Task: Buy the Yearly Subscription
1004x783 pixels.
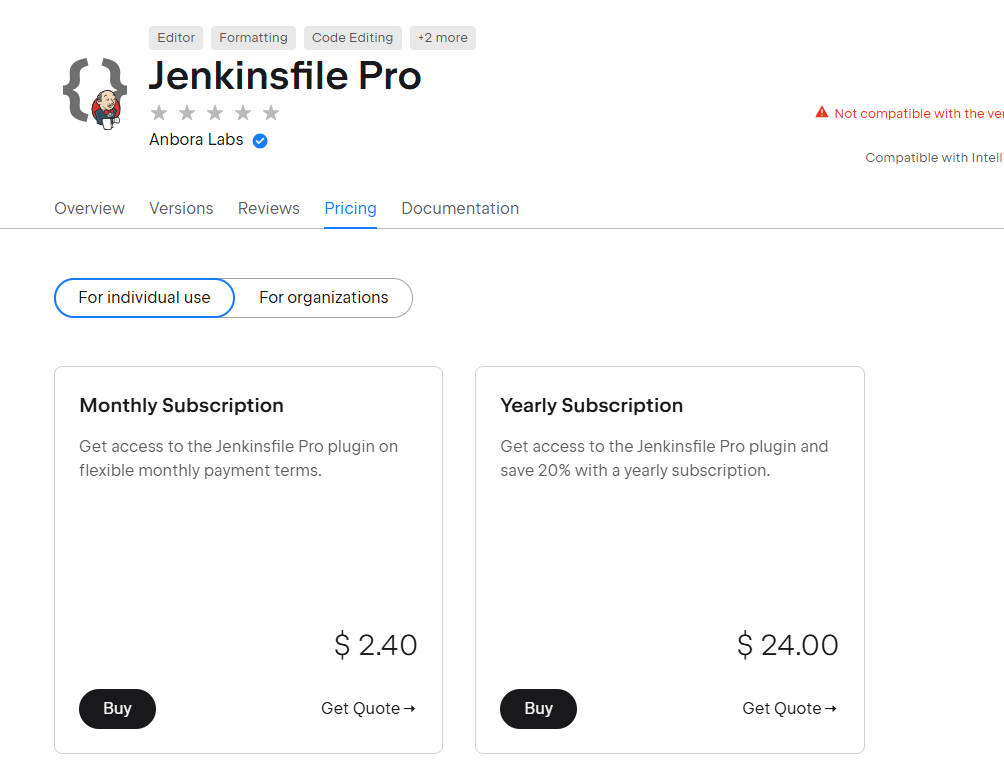Action: [x=538, y=709]
